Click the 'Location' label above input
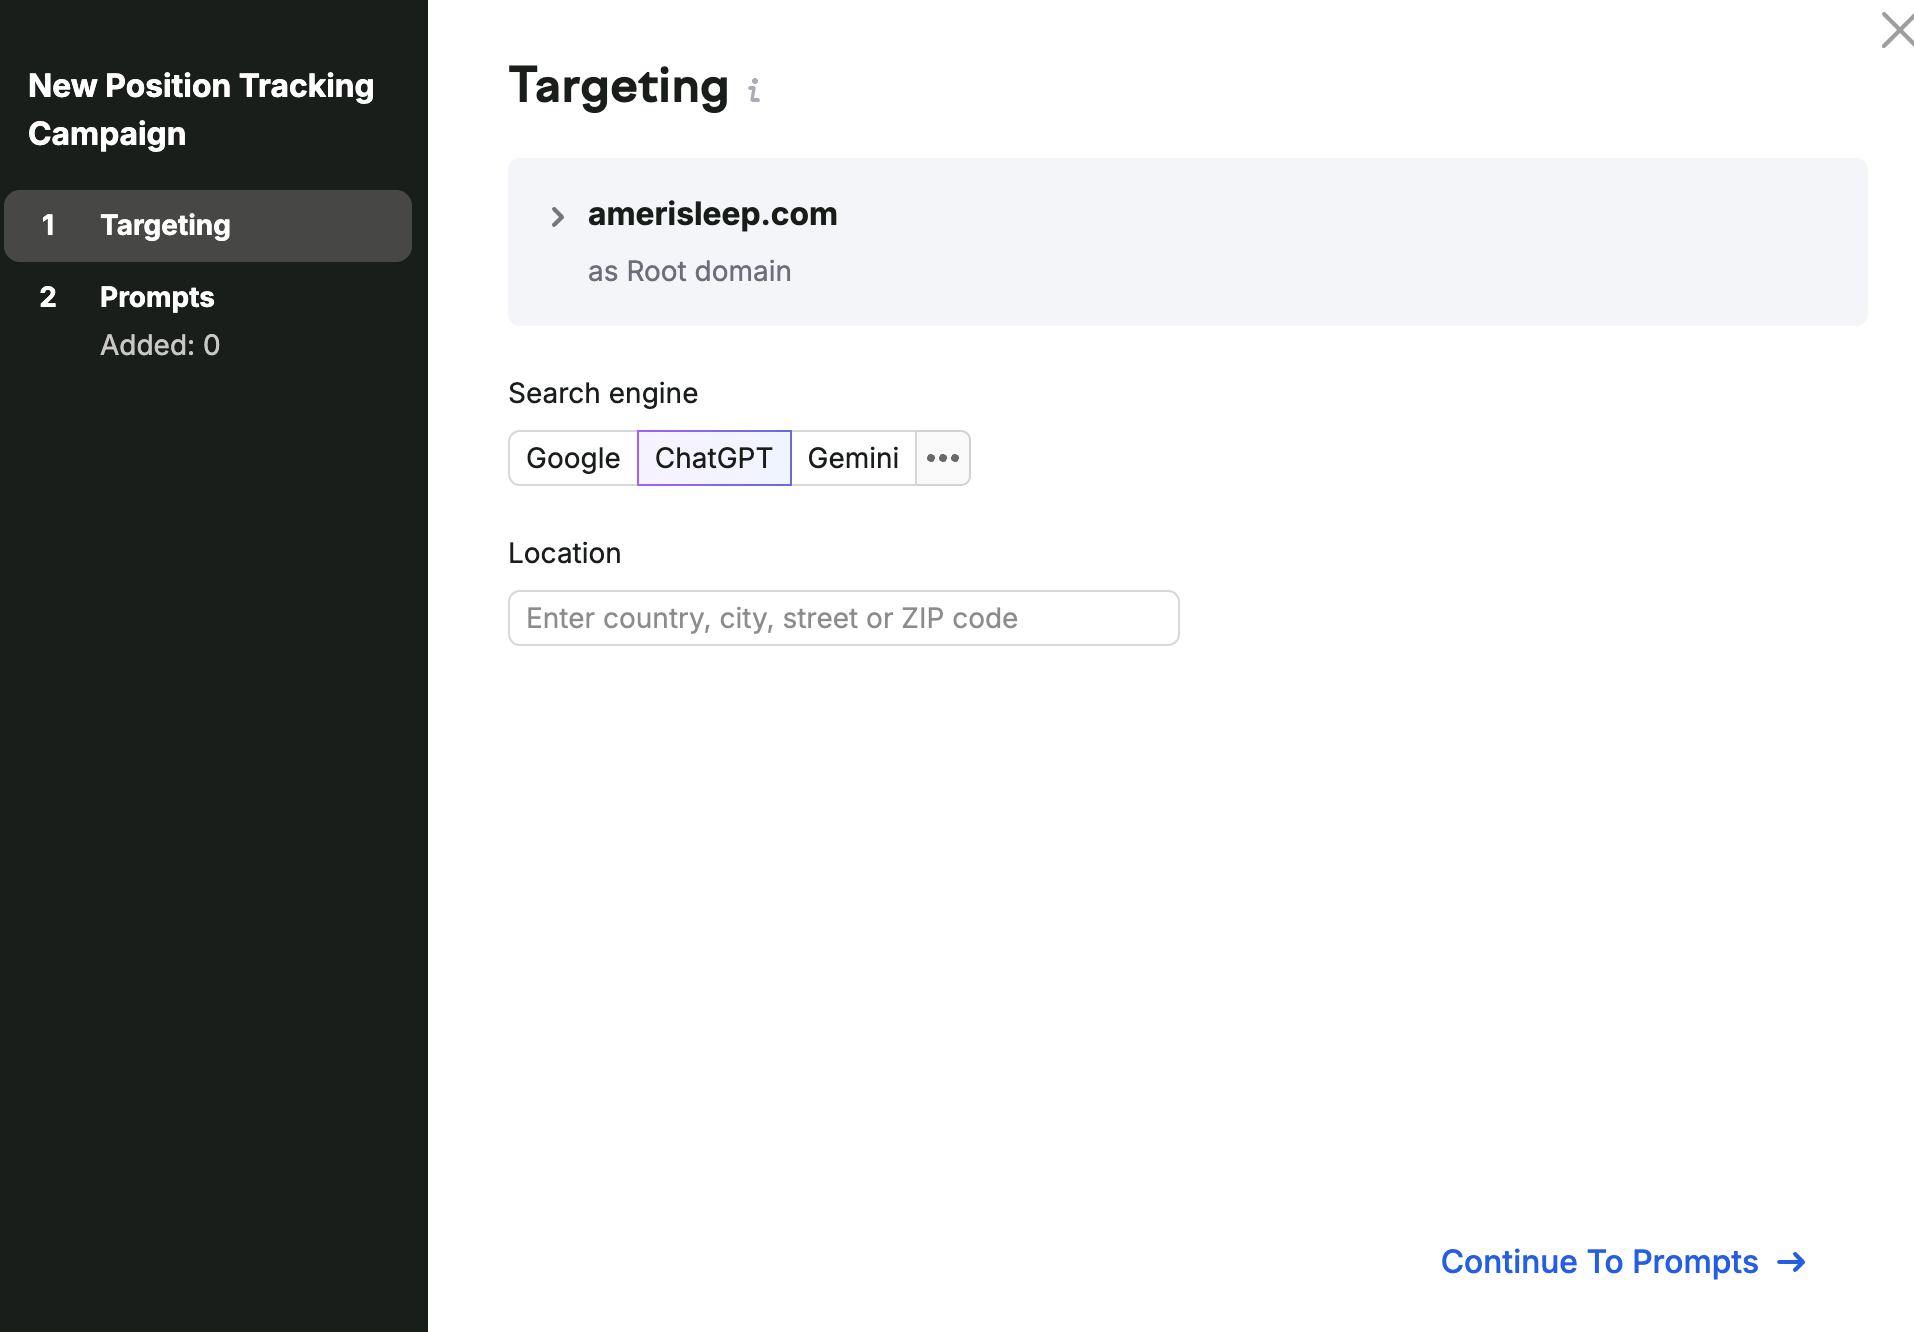Screen dimensions: 1914x1332 (565, 553)
